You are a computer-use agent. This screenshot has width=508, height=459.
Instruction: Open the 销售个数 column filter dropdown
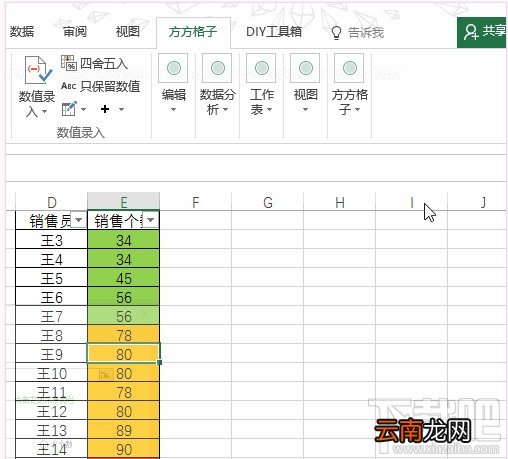[151, 220]
